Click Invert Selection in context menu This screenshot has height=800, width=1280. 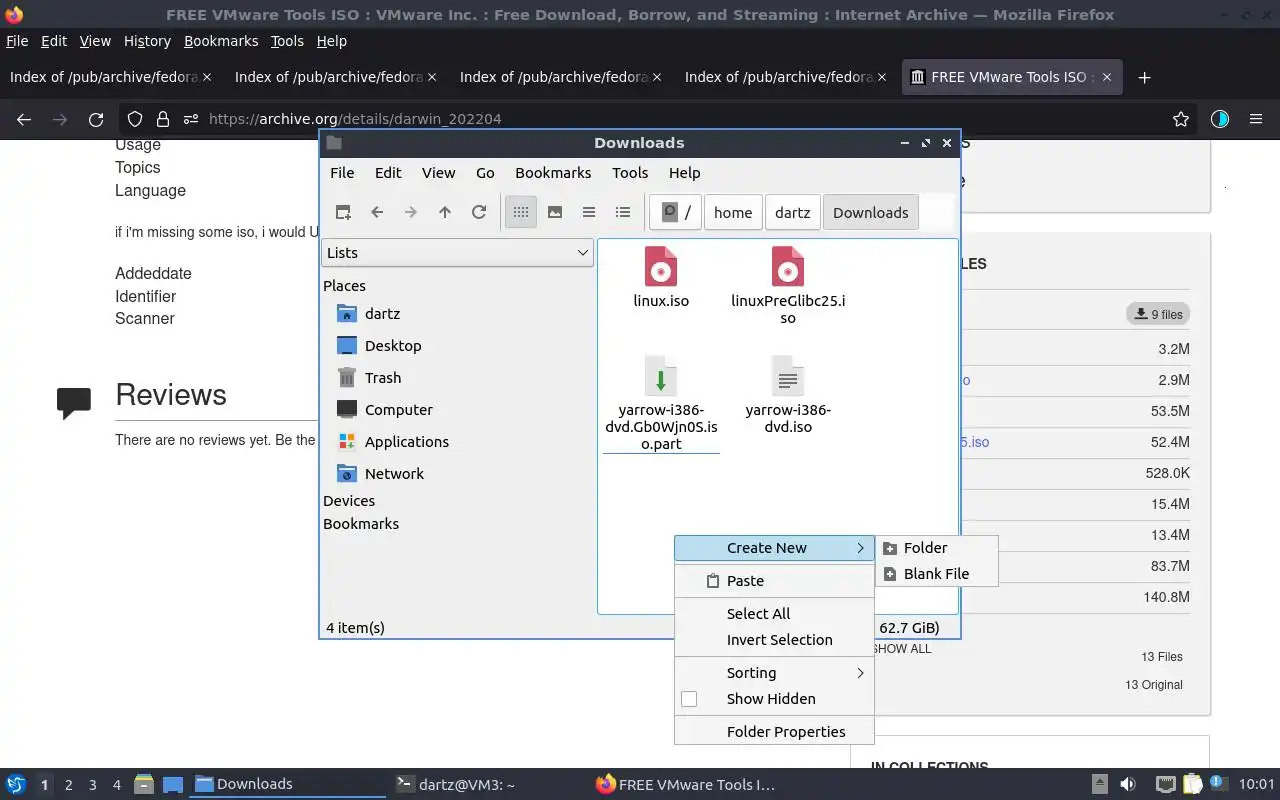point(774,640)
